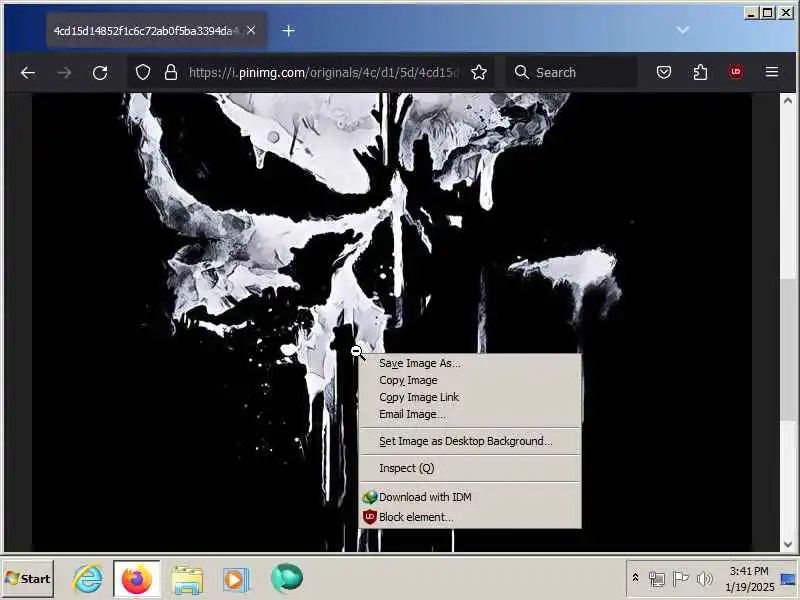Open the volume speaker icon
Screen dimensions: 800x600
click(705, 579)
